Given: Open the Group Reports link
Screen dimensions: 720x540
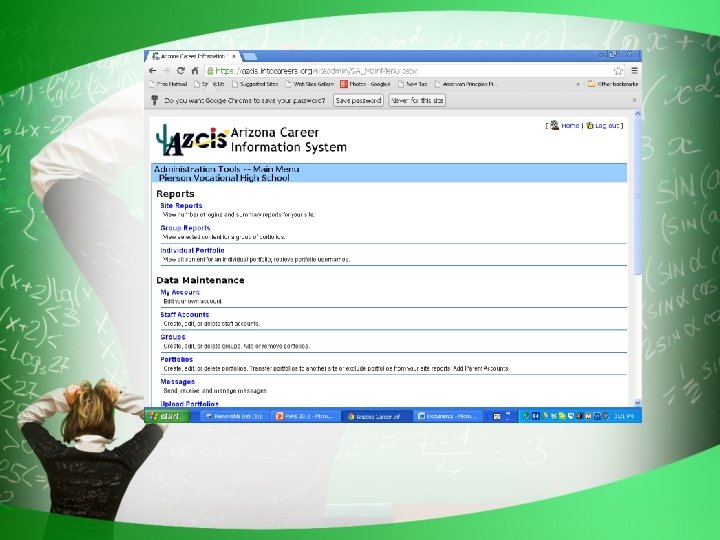Looking at the screenshot, I should [x=185, y=228].
